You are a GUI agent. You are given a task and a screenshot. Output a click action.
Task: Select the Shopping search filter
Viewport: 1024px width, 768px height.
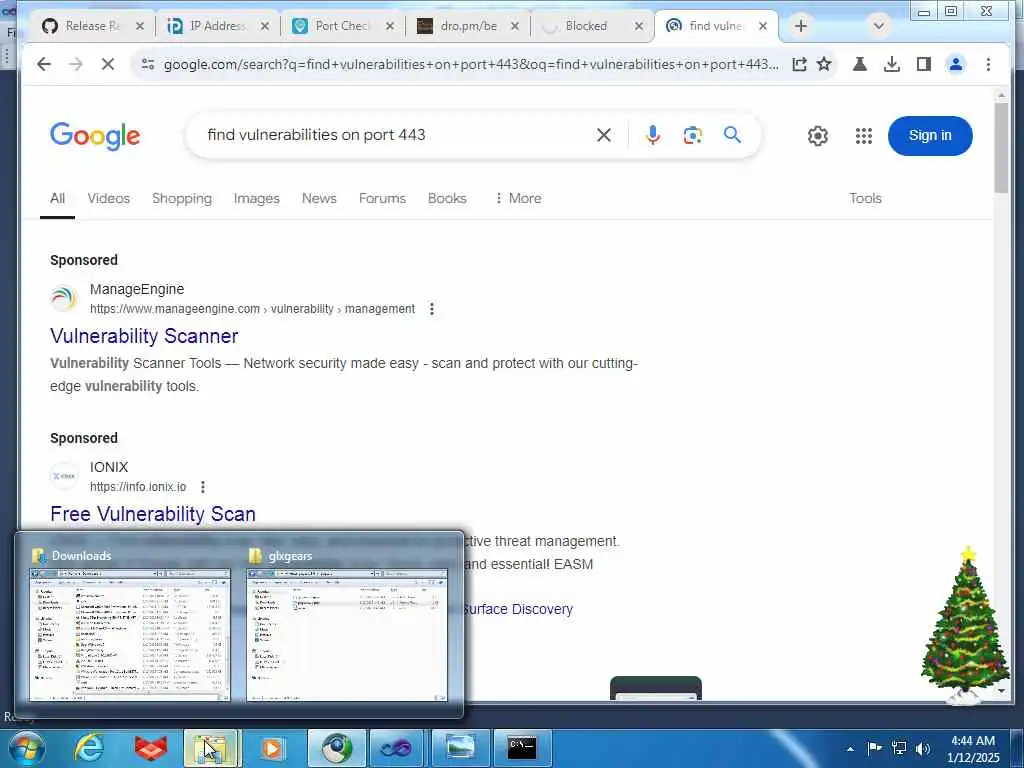pos(182,198)
